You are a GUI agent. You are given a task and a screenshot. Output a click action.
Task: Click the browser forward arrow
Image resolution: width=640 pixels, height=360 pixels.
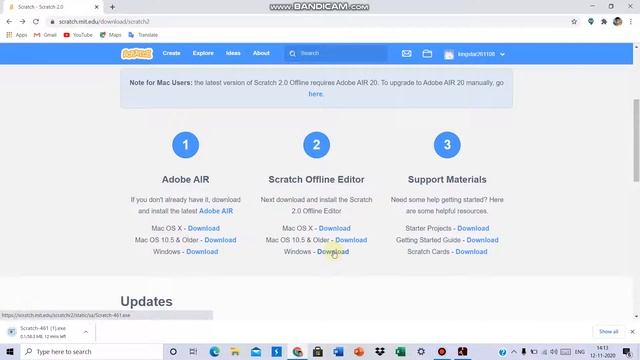[x=22, y=22]
